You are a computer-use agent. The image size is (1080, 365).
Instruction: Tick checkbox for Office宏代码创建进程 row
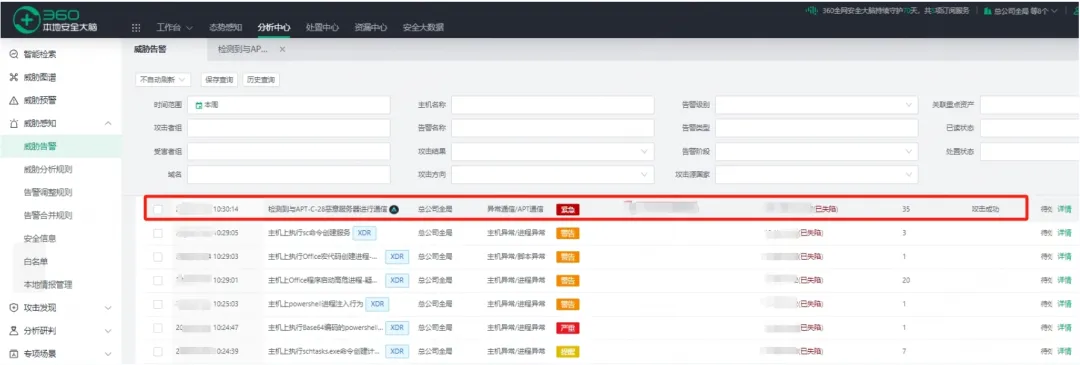[158, 257]
